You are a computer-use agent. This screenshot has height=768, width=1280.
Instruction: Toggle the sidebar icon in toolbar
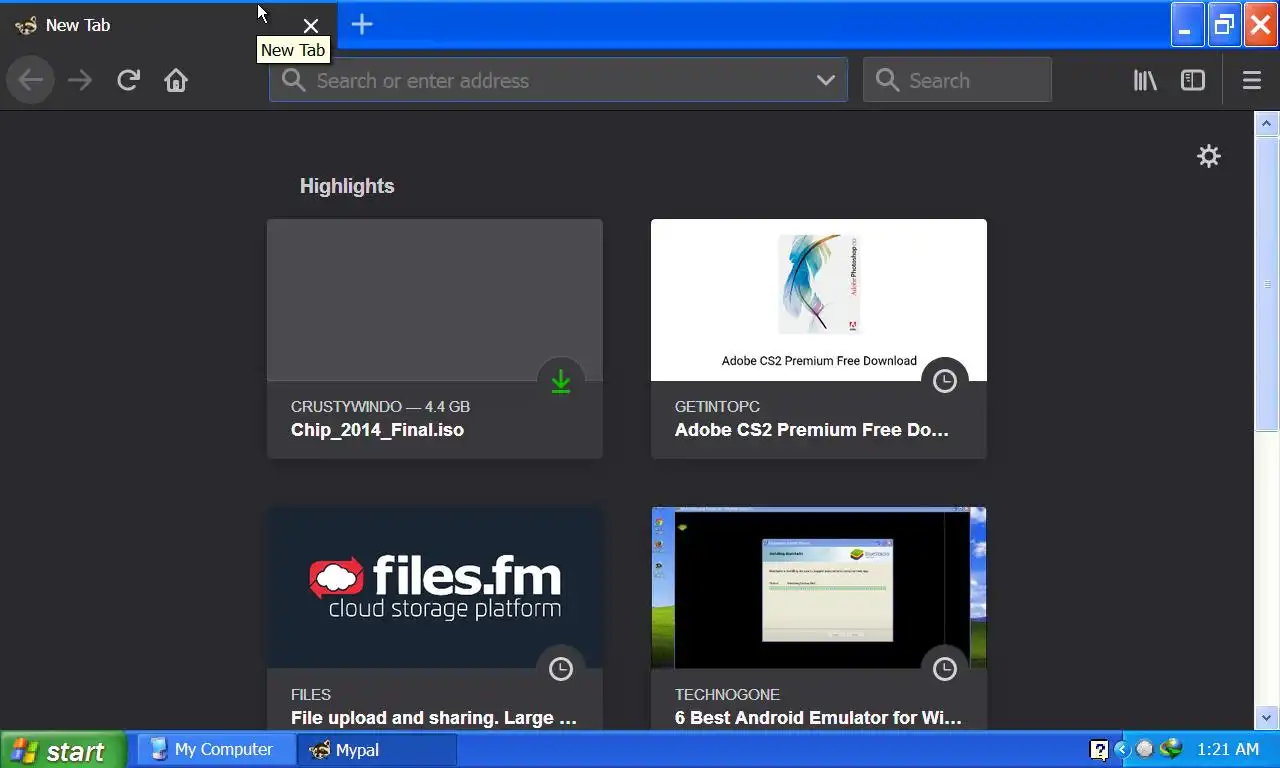[1193, 80]
